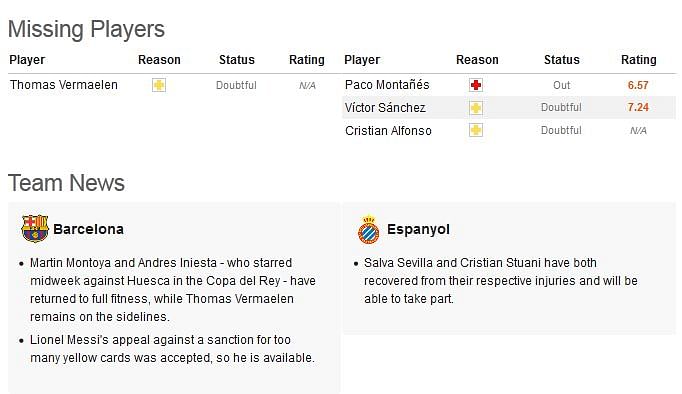Viewport: 682px width, 394px height.
Task: Open Paco Montañés player name
Action: tap(387, 85)
